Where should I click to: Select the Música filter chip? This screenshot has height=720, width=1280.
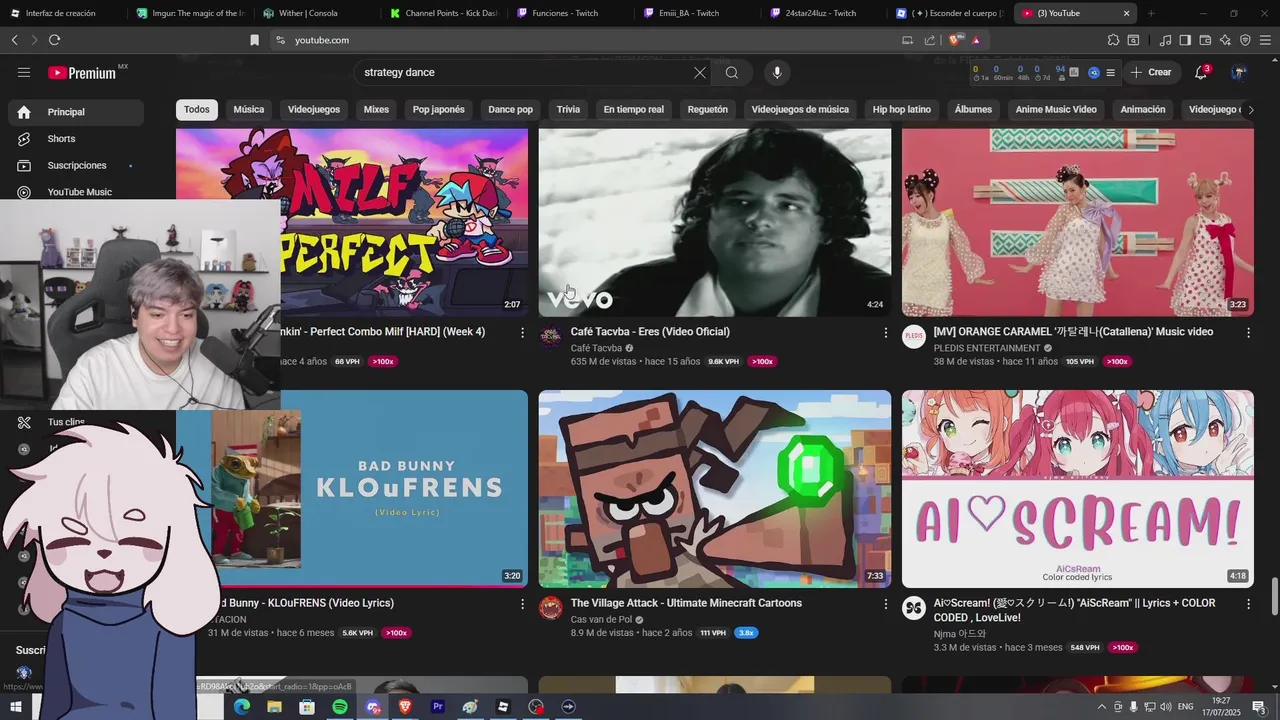click(249, 109)
